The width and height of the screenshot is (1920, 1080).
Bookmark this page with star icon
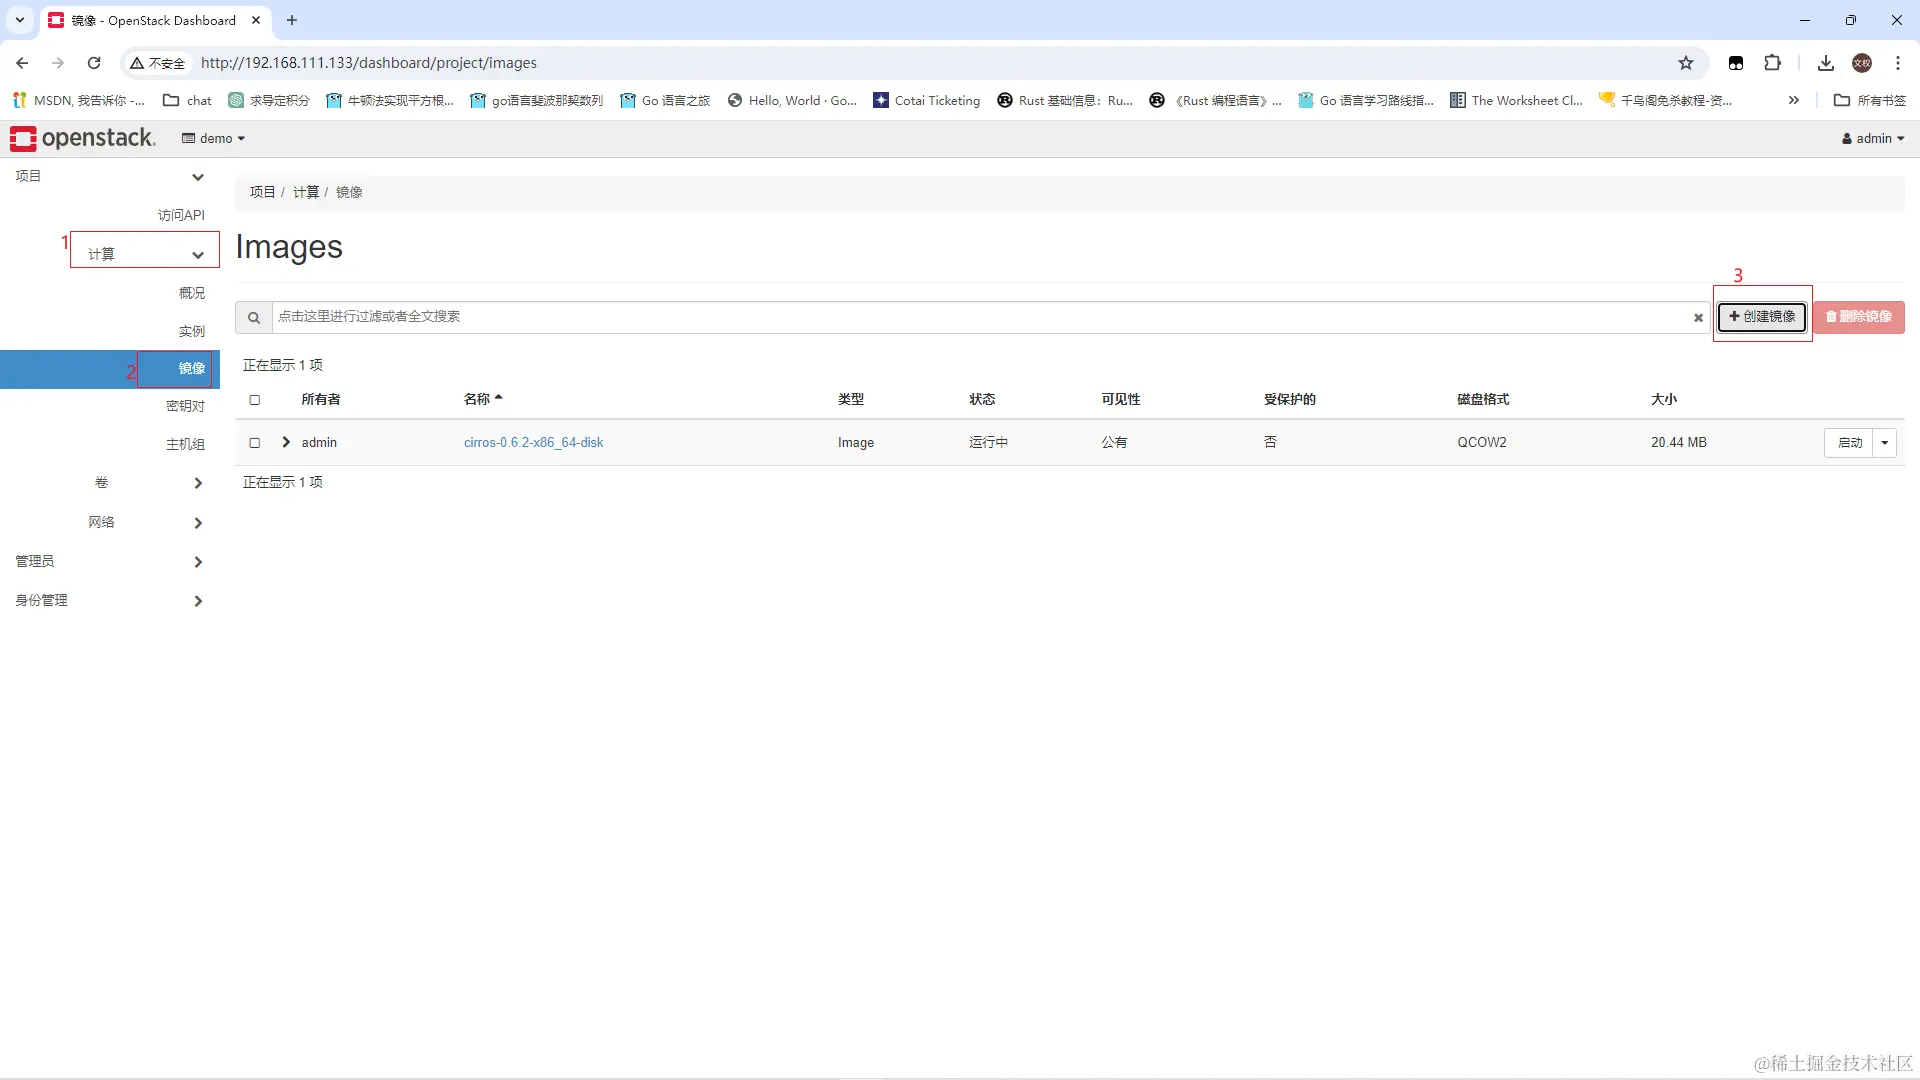tap(1686, 63)
